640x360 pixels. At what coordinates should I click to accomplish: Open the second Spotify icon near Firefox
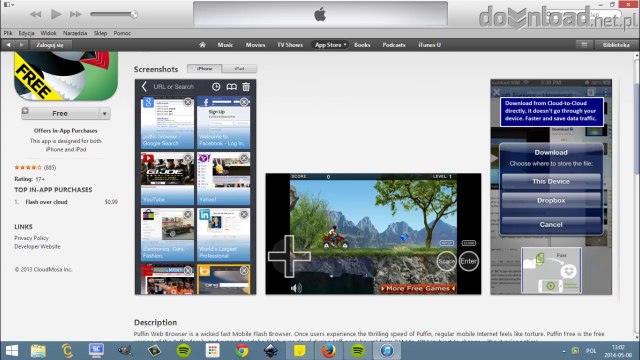point(358,351)
